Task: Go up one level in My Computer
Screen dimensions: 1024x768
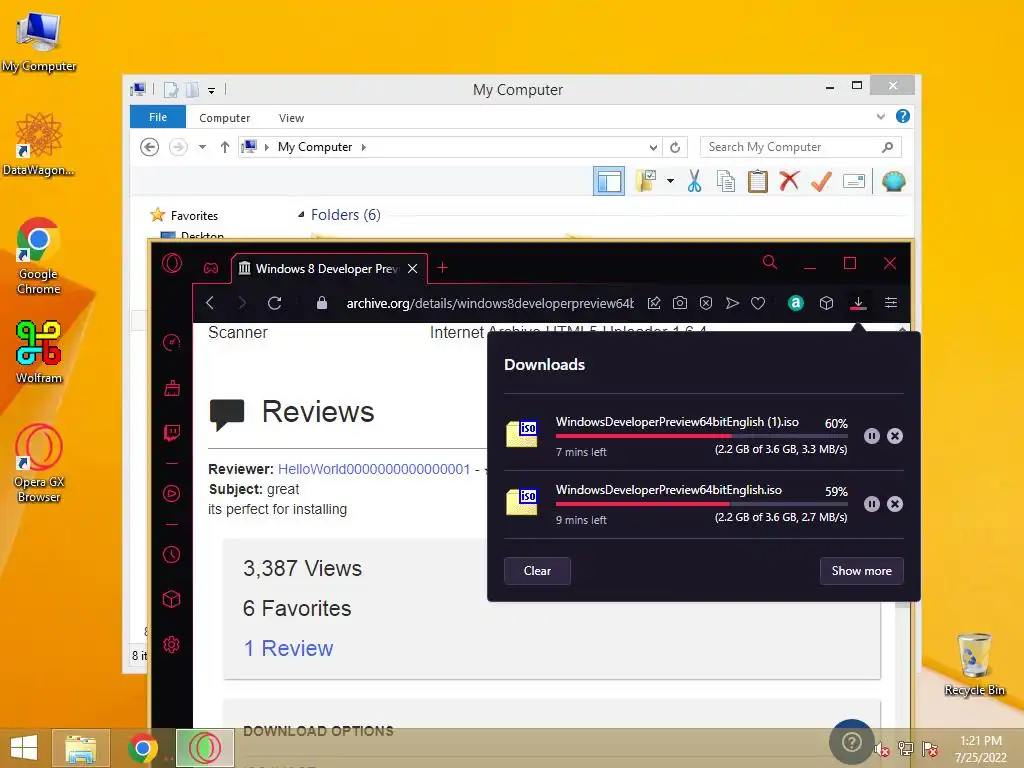Action: coord(225,147)
